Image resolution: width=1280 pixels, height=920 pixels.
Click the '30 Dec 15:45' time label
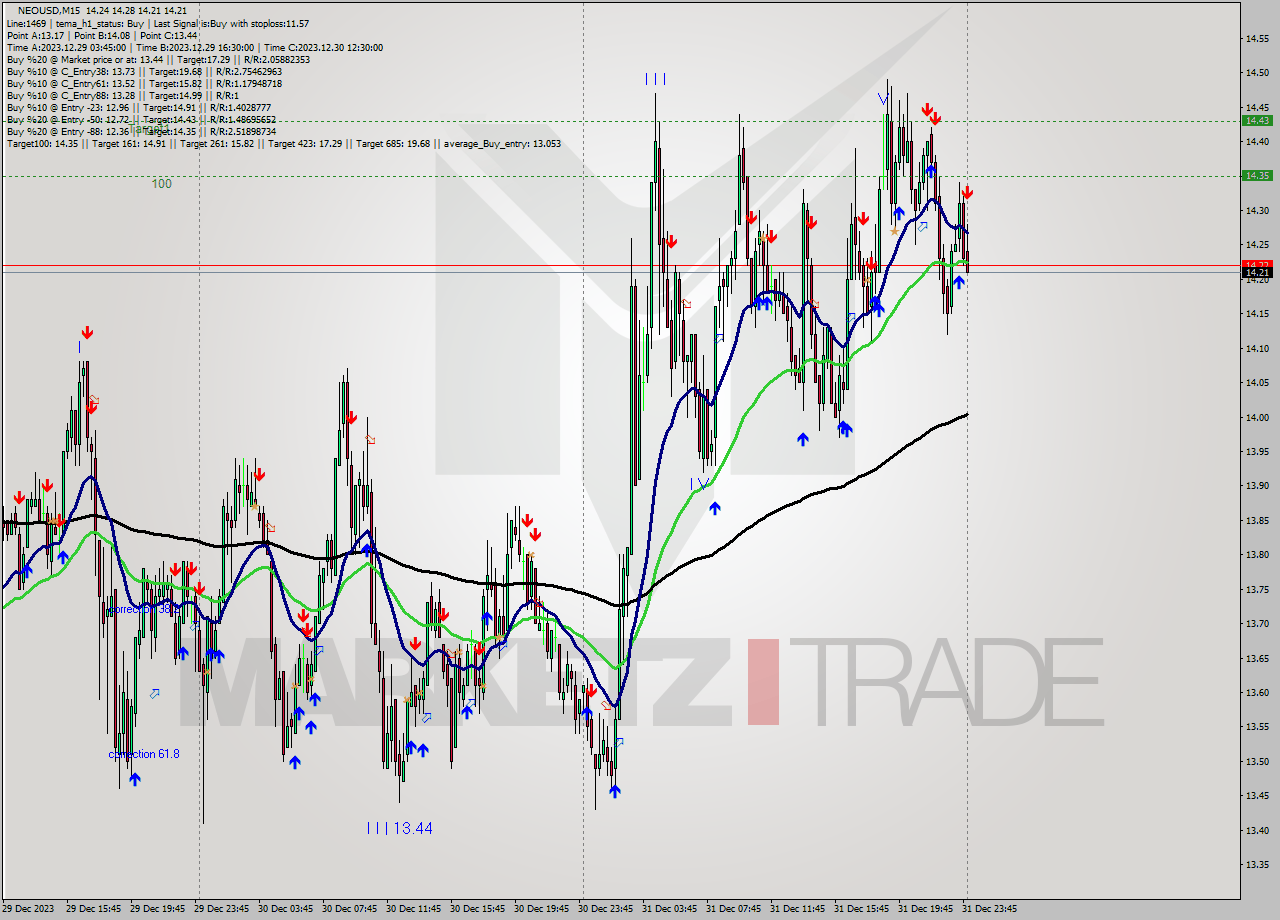[x=477, y=909]
